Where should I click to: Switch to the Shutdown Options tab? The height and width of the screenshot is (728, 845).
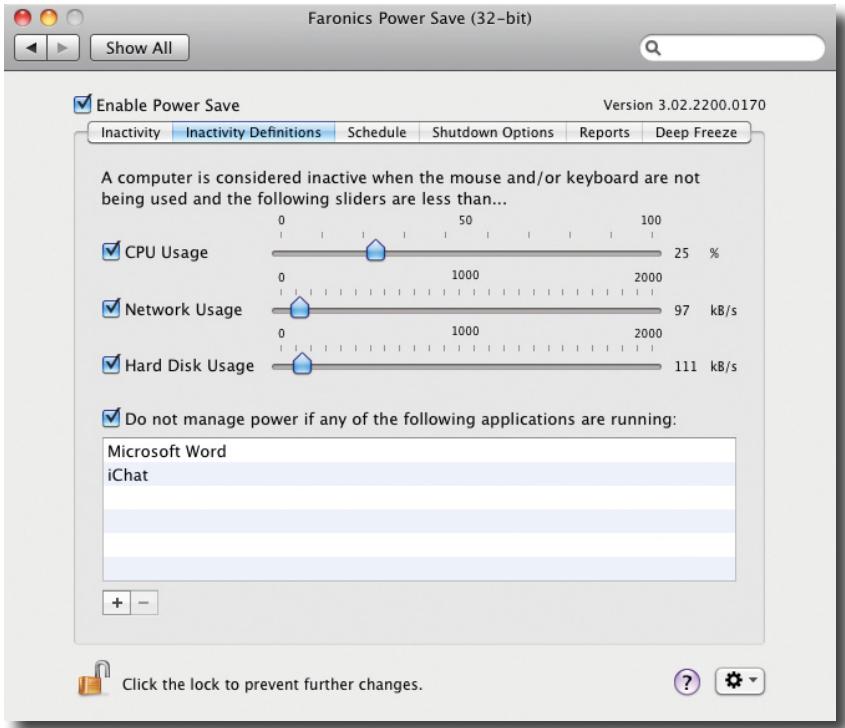pyautogui.click(x=492, y=133)
